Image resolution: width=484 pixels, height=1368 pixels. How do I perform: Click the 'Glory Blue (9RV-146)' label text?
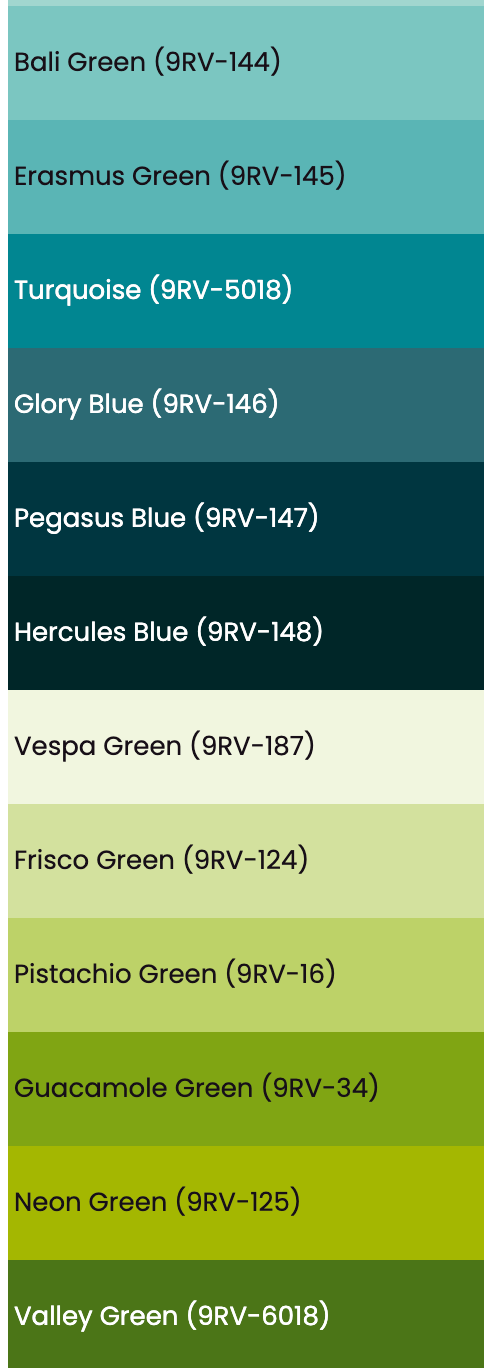(146, 404)
